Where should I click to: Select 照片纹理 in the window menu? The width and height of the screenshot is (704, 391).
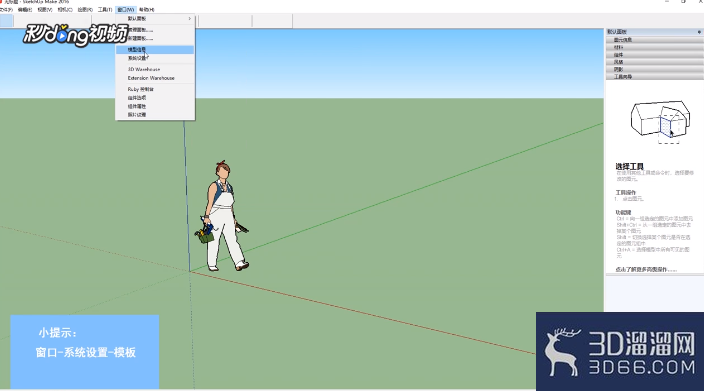pos(155,114)
